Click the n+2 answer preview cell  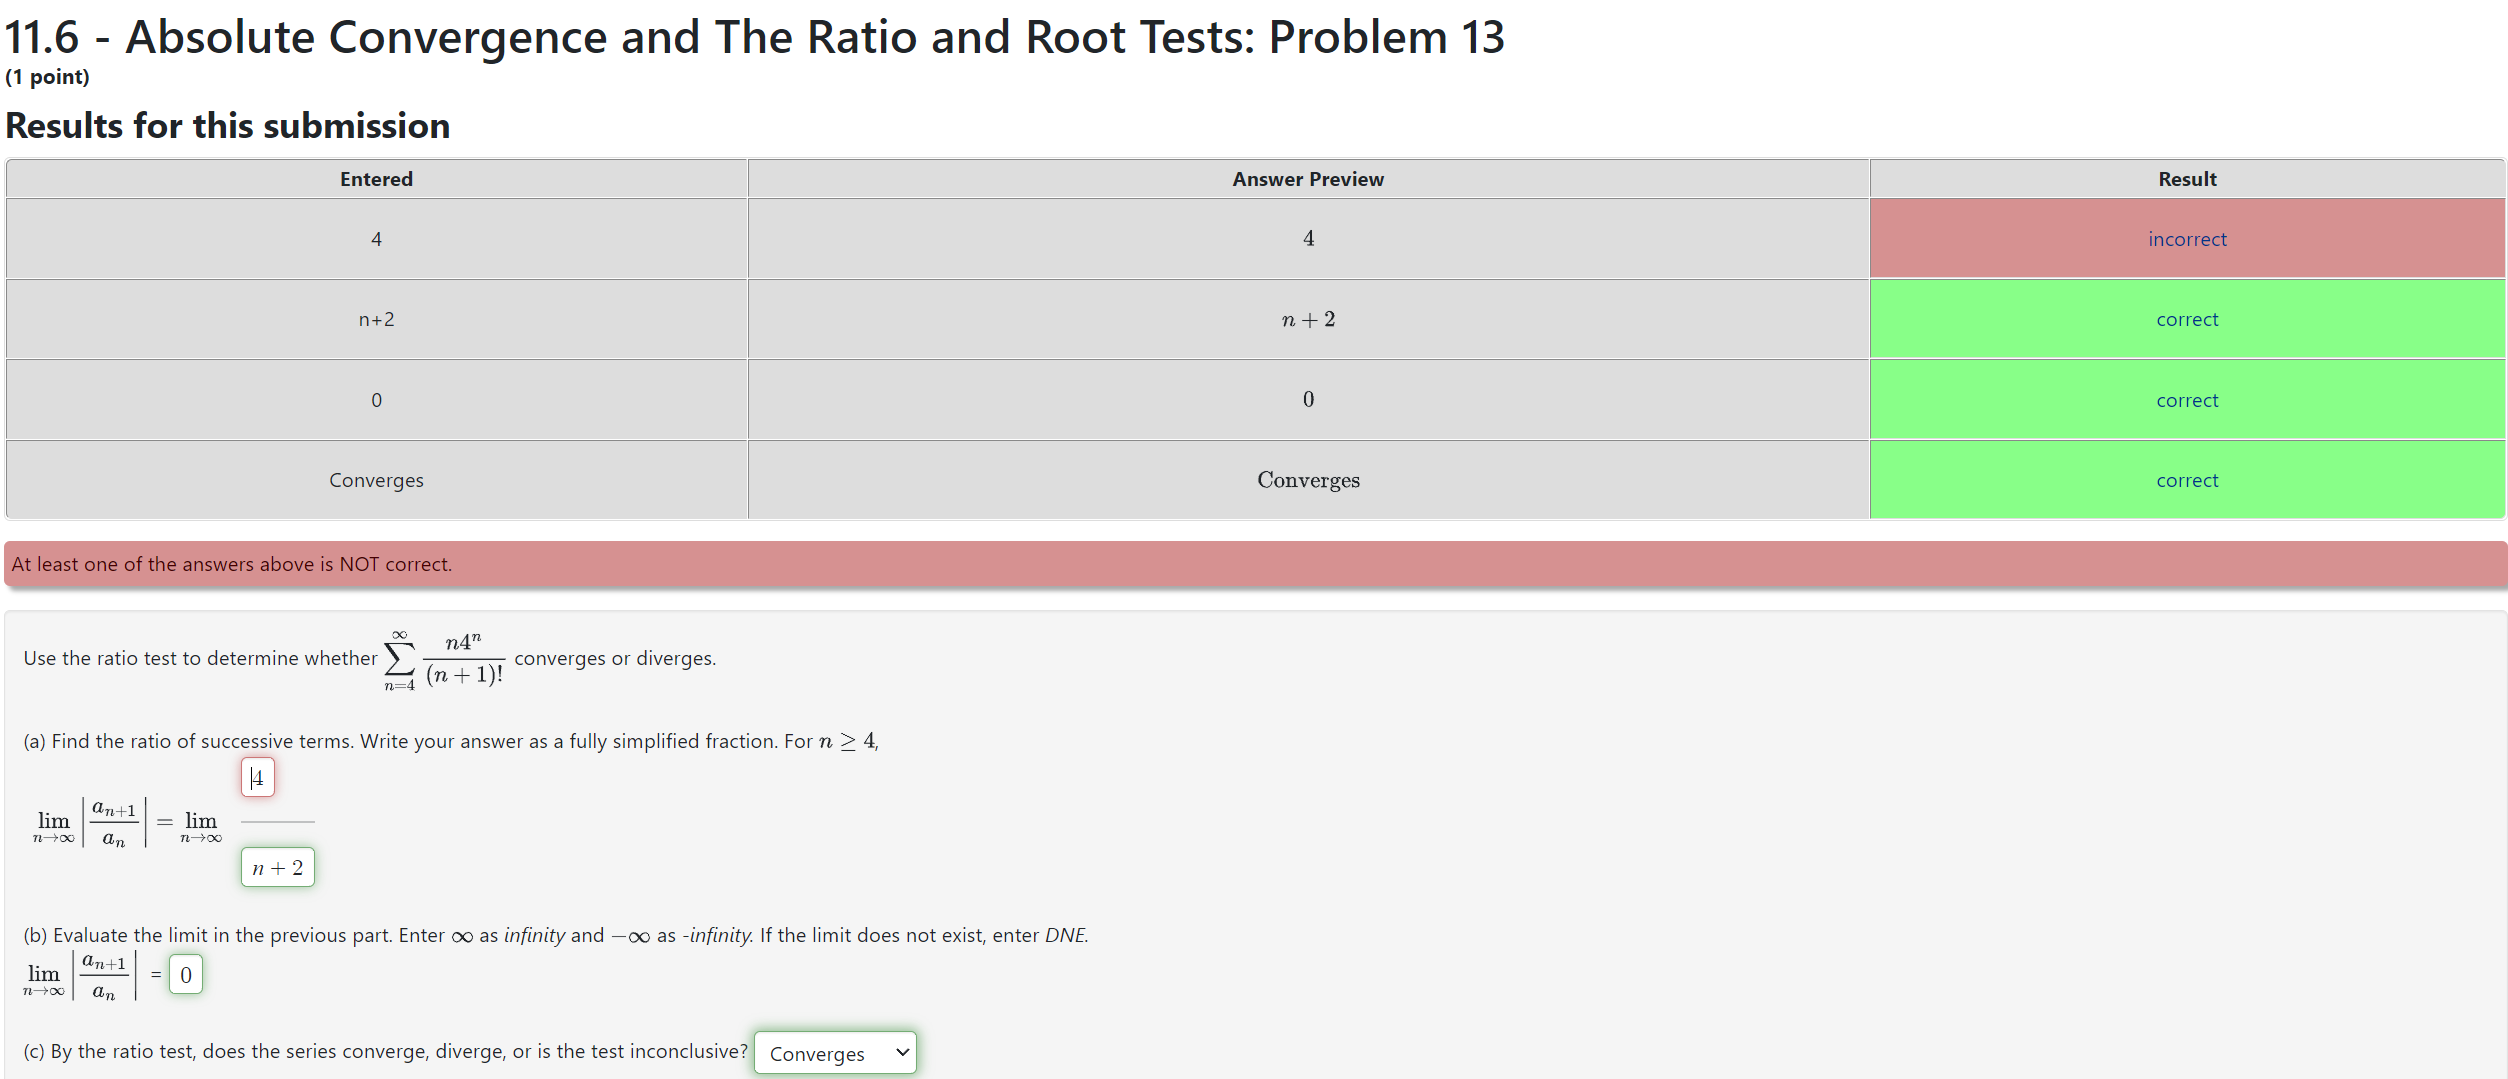coord(1308,319)
